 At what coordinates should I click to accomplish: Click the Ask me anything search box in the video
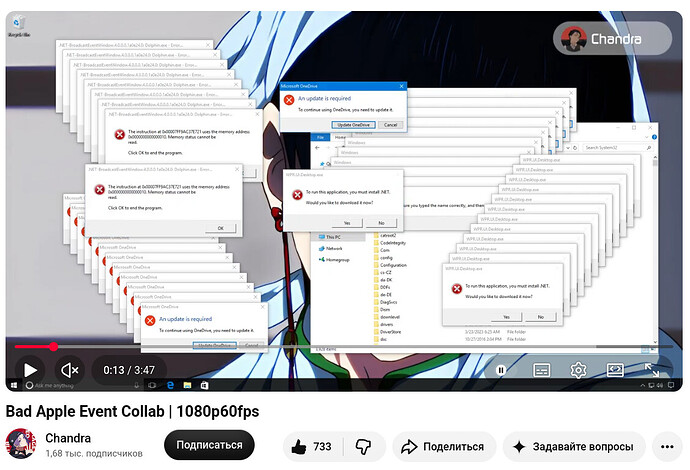81,386
